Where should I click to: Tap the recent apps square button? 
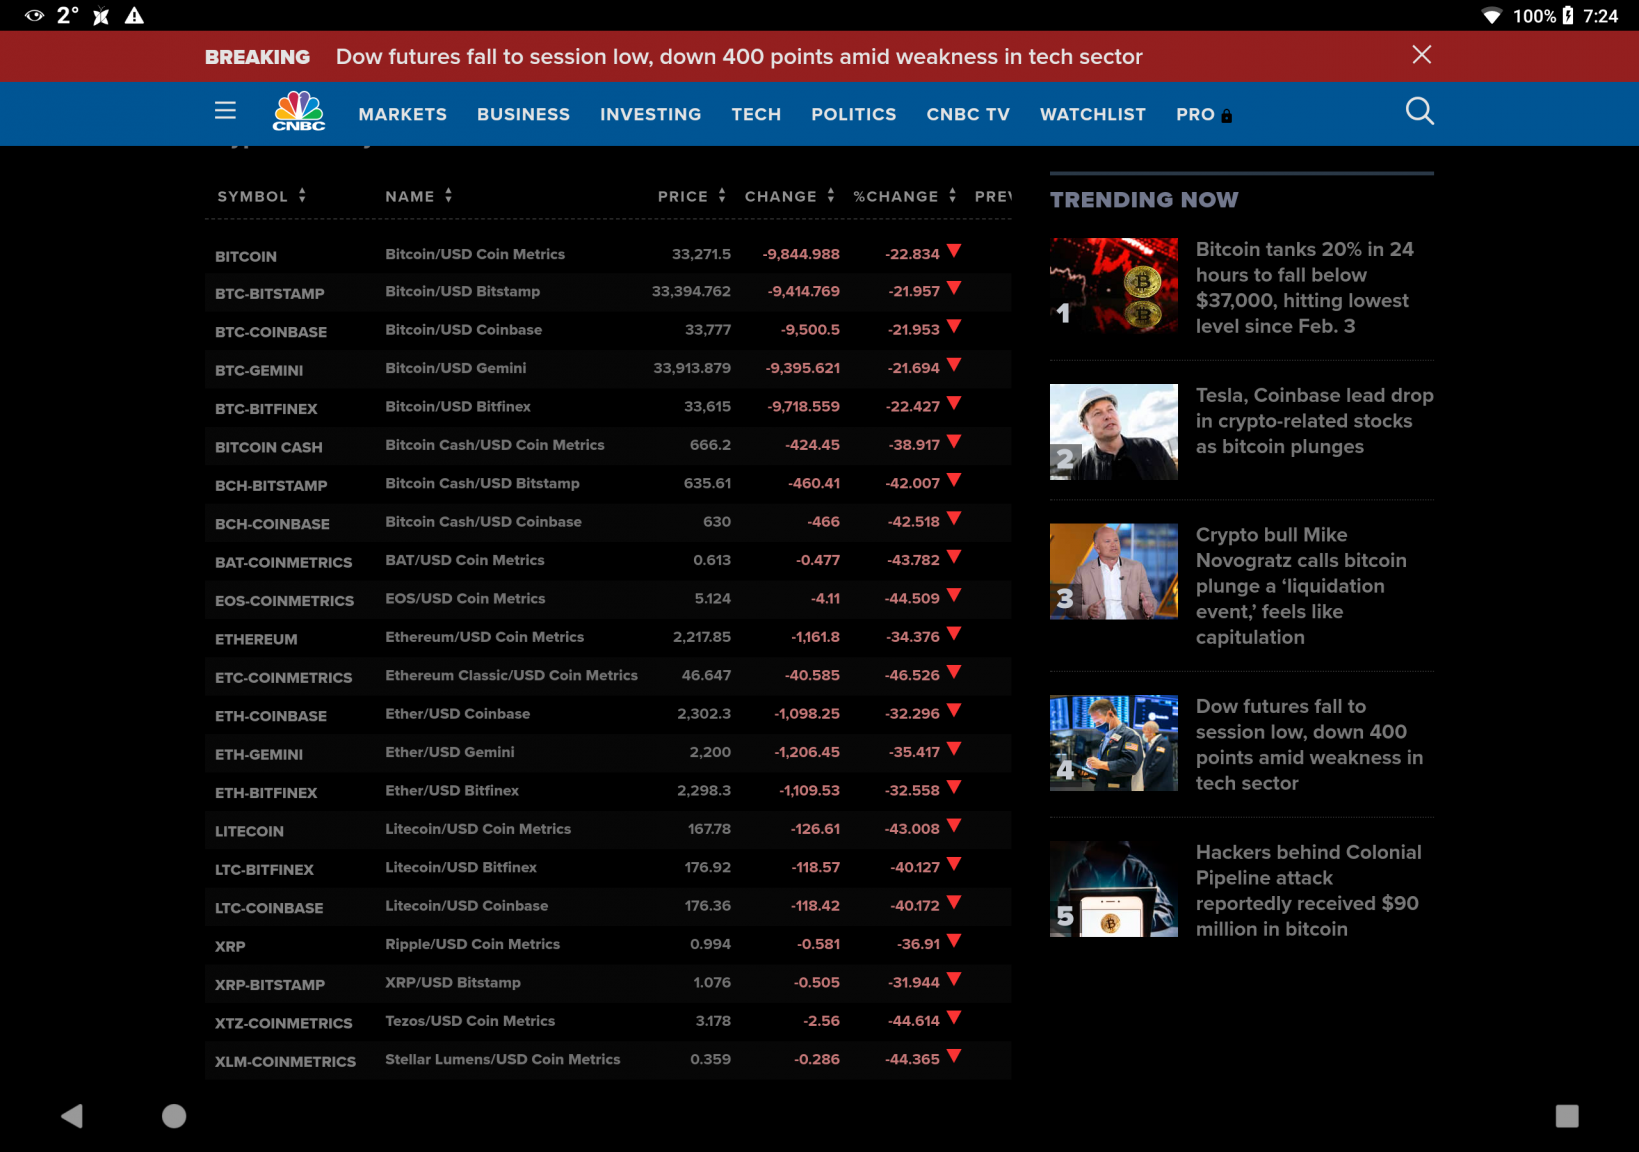coord(1566,1116)
